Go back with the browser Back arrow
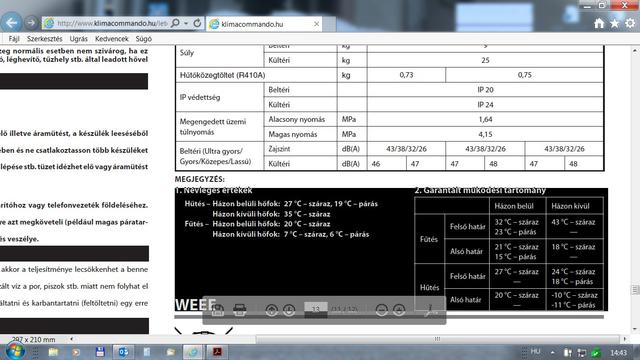The width and height of the screenshot is (640, 360). [11, 23]
